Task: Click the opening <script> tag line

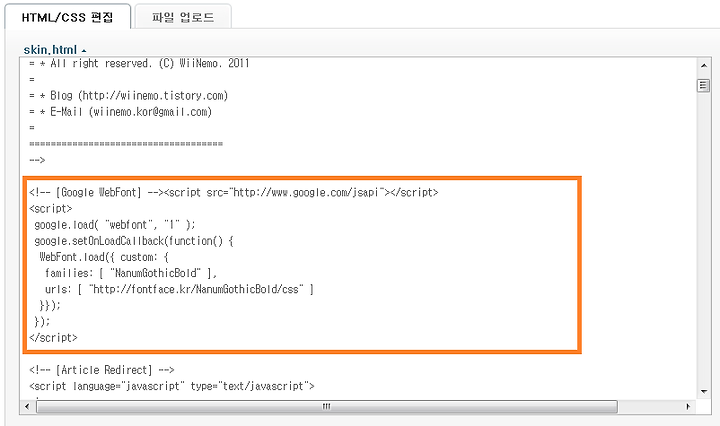Action: click(51, 208)
